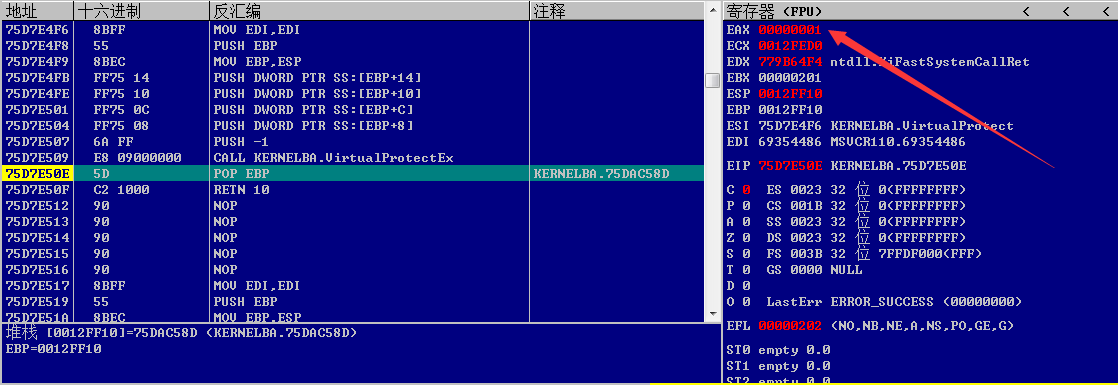Viewport: 1118px width, 385px height.
Task: Select the row at address 75D7E4F6
Action: pos(352,30)
